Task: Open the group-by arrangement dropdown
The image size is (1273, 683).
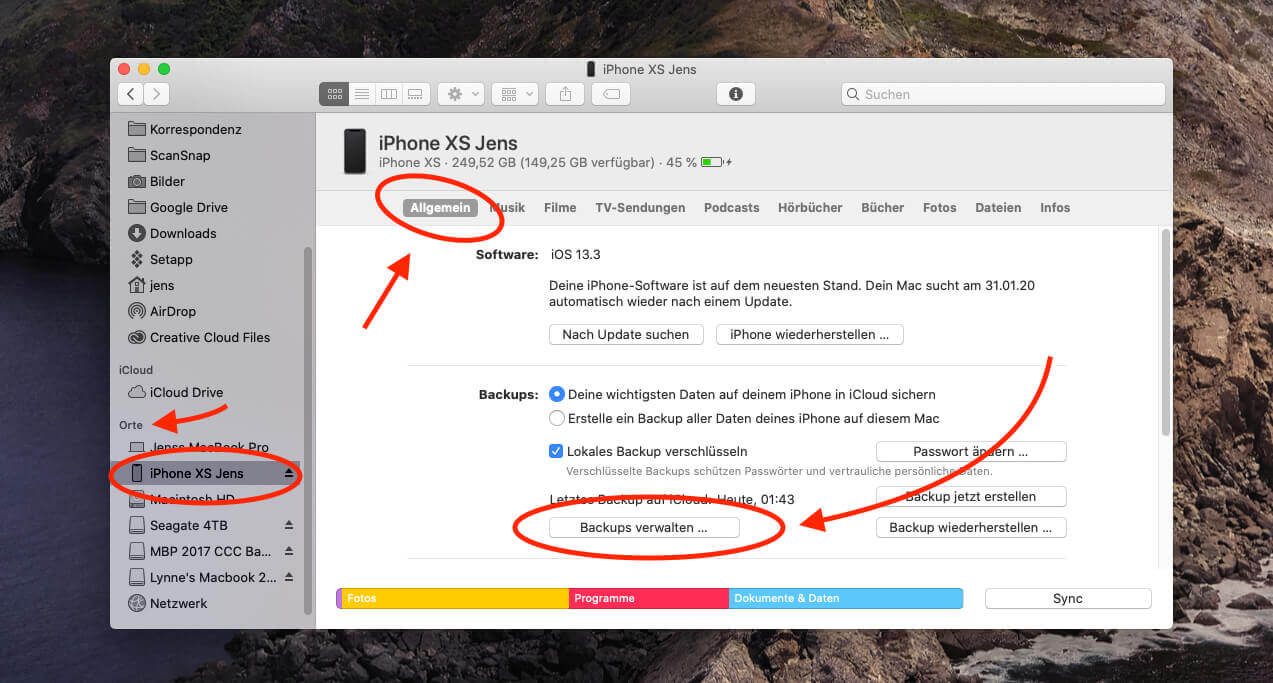Action: pos(517,94)
